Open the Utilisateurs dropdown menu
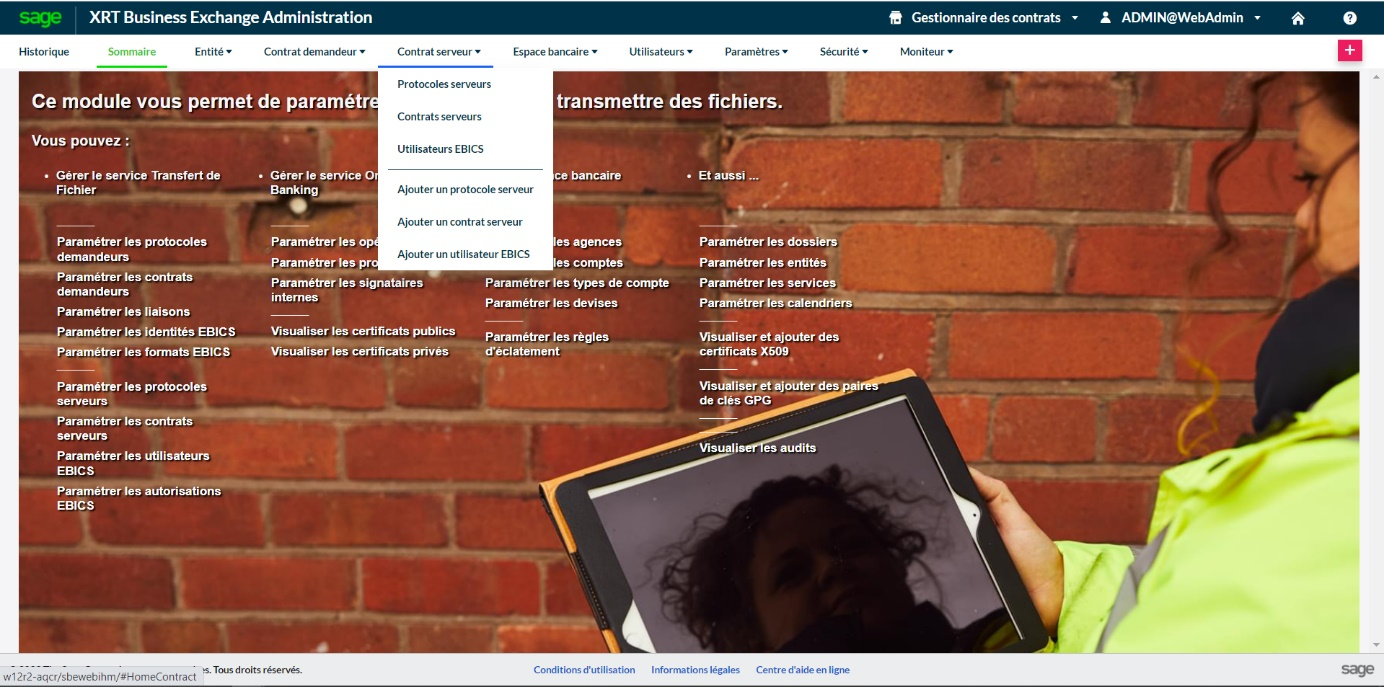This screenshot has width=1384, height=687. (661, 51)
